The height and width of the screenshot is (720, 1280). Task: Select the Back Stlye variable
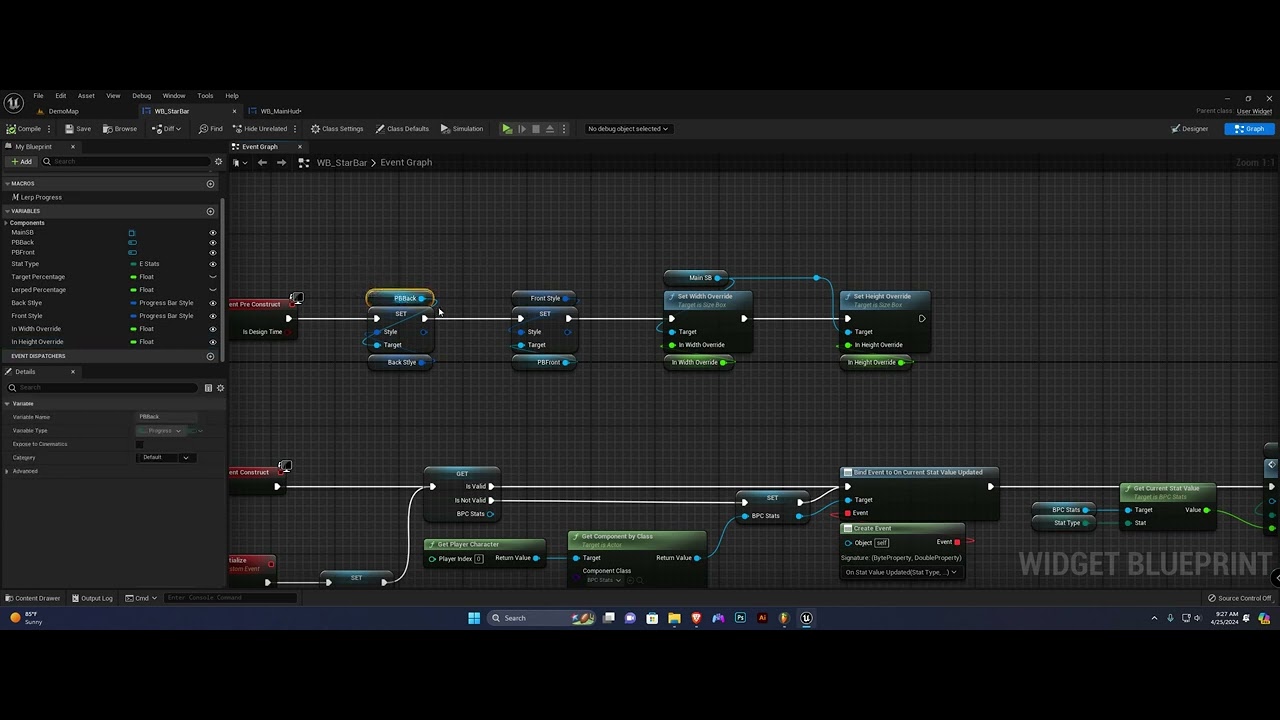tap(27, 303)
